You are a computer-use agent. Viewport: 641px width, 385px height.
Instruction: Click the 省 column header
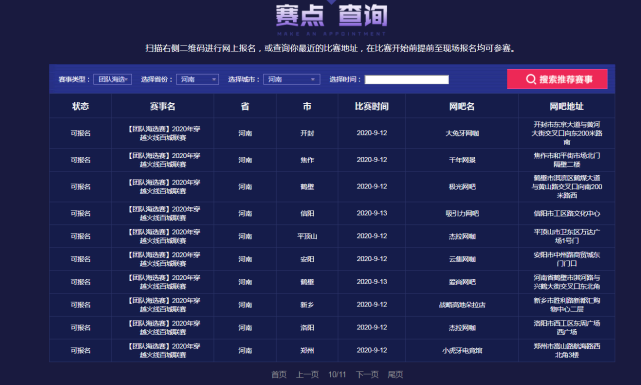click(x=245, y=106)
